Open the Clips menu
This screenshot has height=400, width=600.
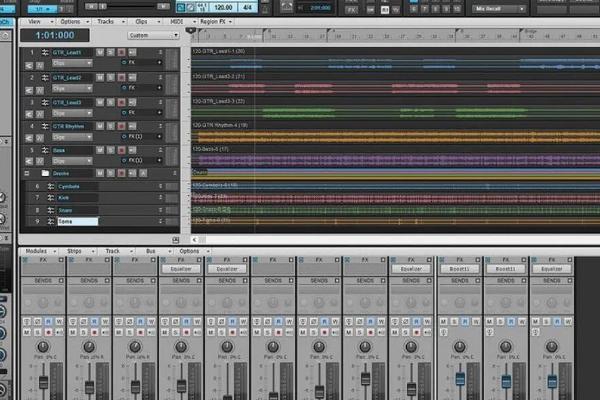click(144, 22)
